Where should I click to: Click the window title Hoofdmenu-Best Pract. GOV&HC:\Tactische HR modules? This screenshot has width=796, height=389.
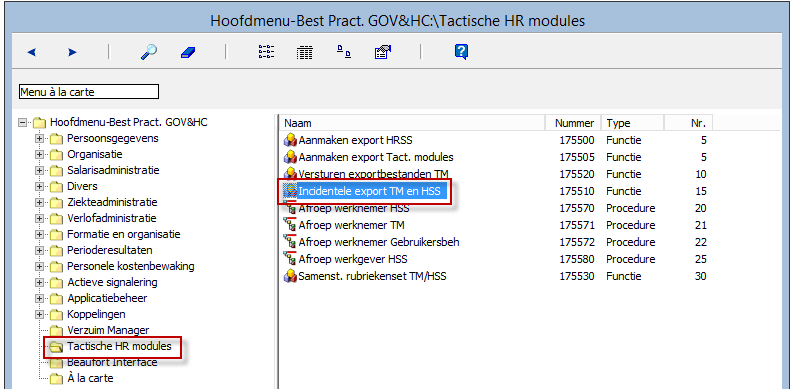(397, 21)
